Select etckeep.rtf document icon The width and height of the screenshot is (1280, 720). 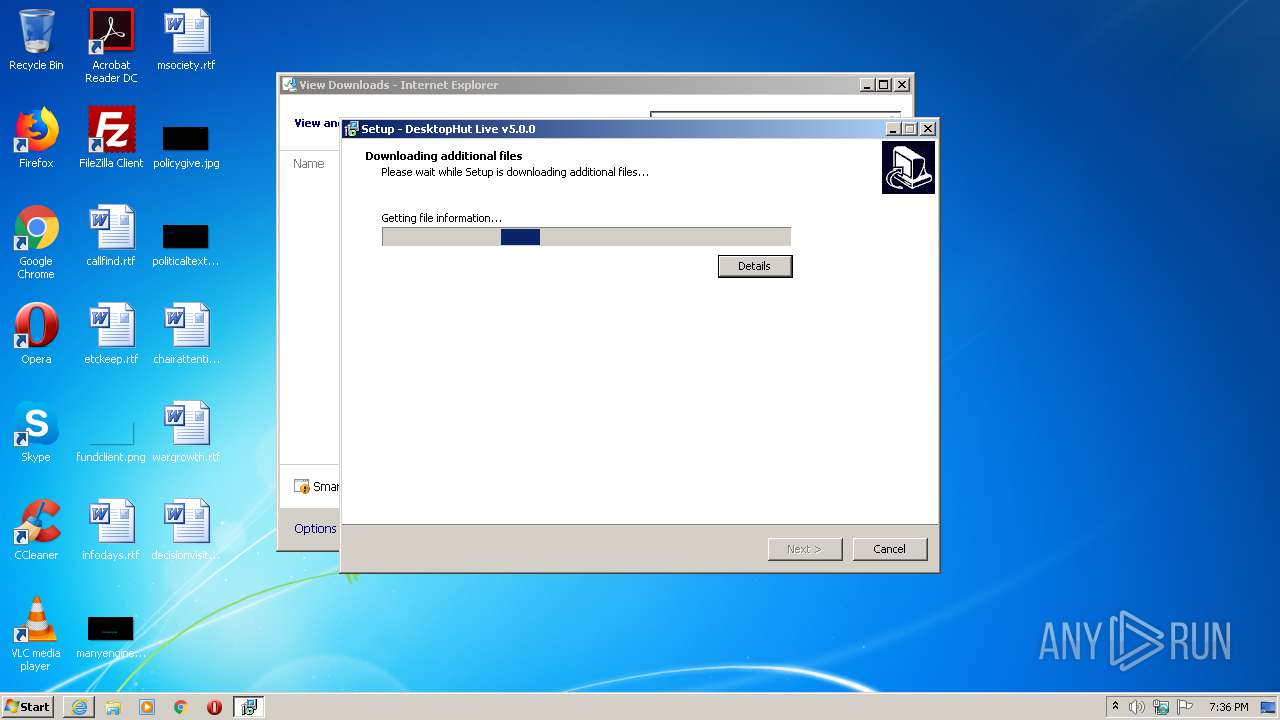click(111, 334)
